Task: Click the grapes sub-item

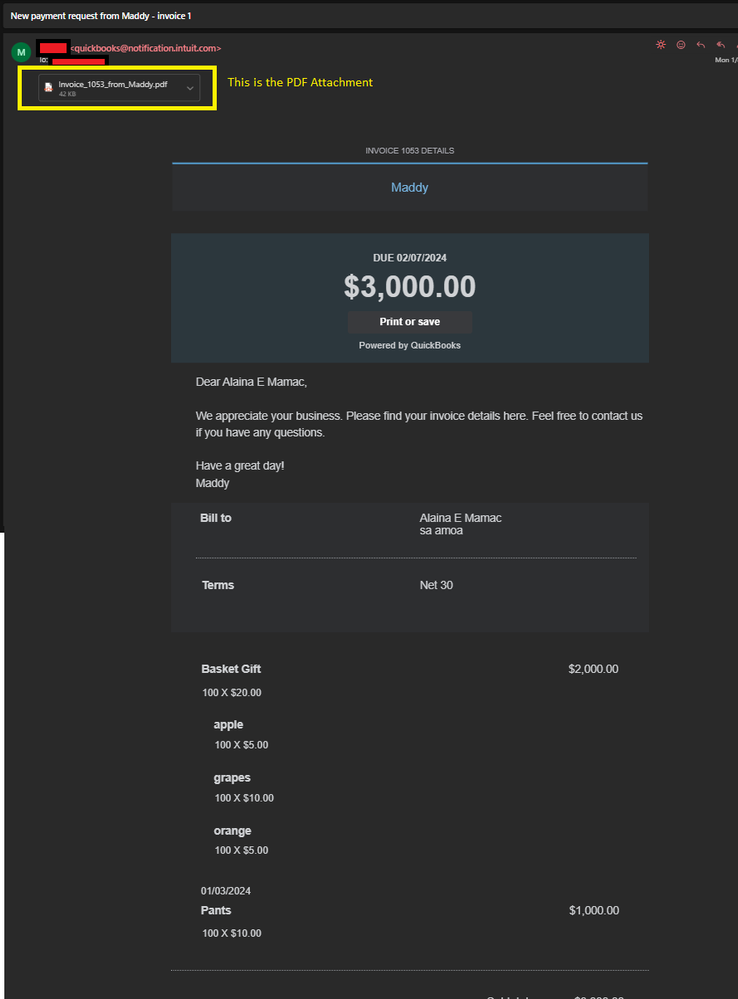Action: click(232, 778)
